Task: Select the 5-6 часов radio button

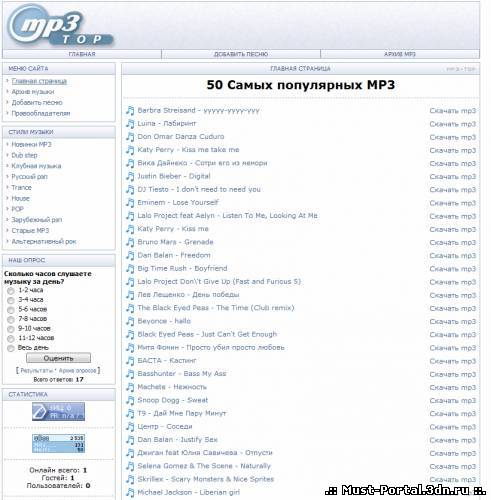Action: [x=11, y=310]
